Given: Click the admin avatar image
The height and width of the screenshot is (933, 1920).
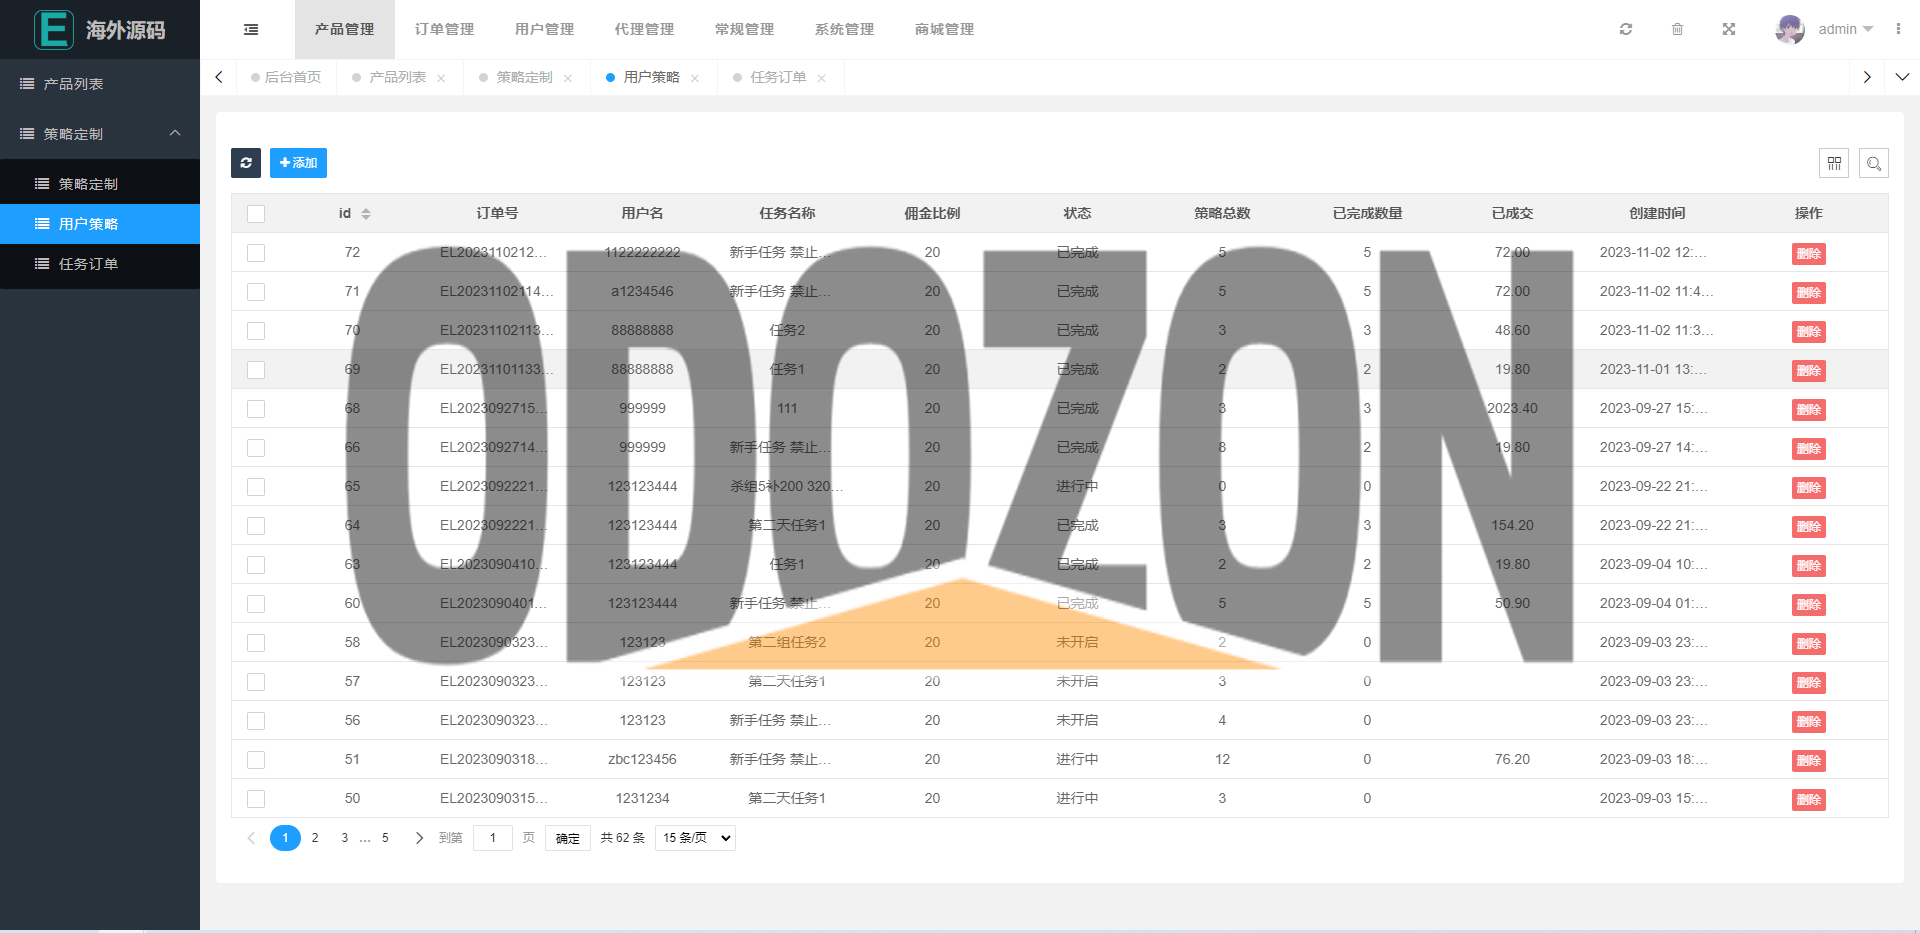Looking at the screenshot, I should pos(1790,29).
